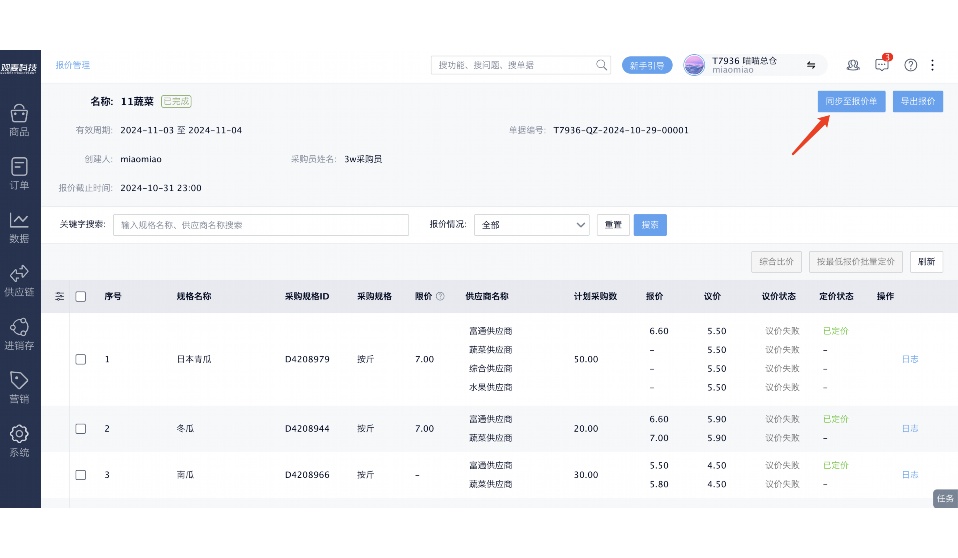
Task: Open 系统 settings gear in sidebar
Action: [x=19, y=440]
